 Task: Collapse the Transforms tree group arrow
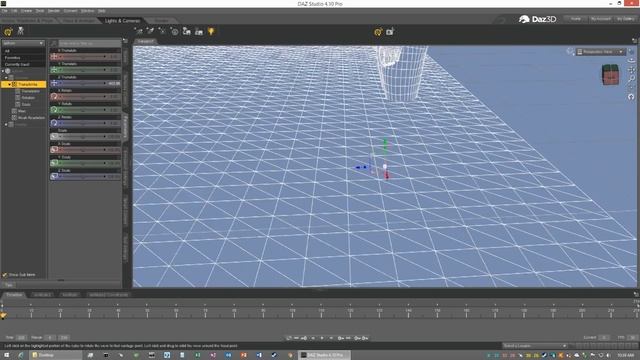pos(9,84)
